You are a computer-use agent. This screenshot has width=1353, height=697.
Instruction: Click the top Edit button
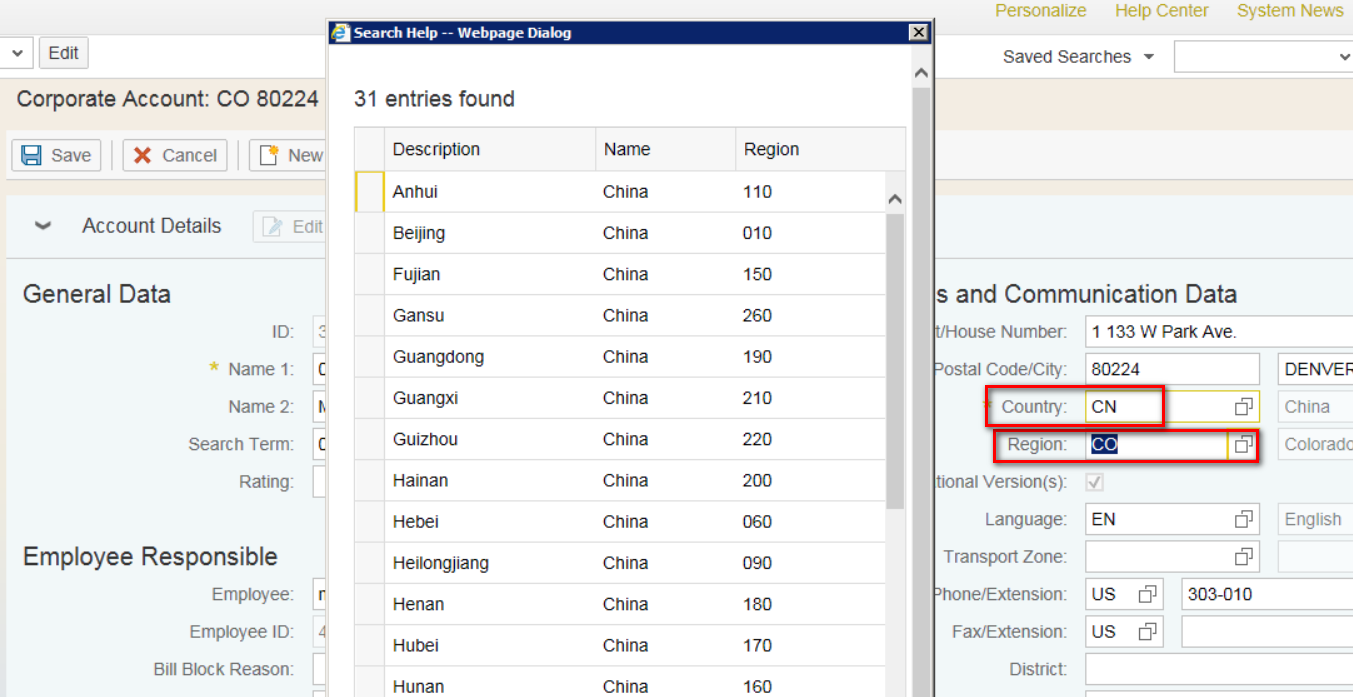(x=63, y=53)
